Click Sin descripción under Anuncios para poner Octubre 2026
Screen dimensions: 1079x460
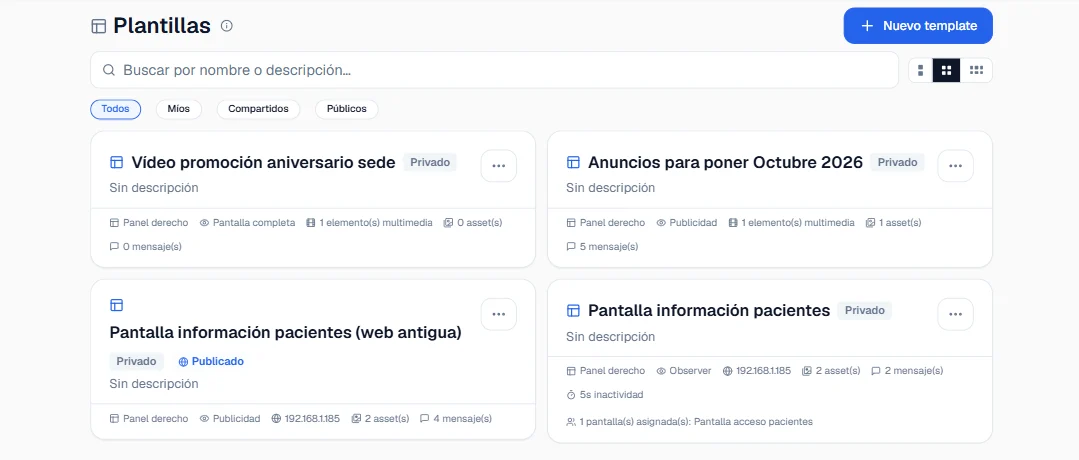pyautogui.click(x=610, y=187)
